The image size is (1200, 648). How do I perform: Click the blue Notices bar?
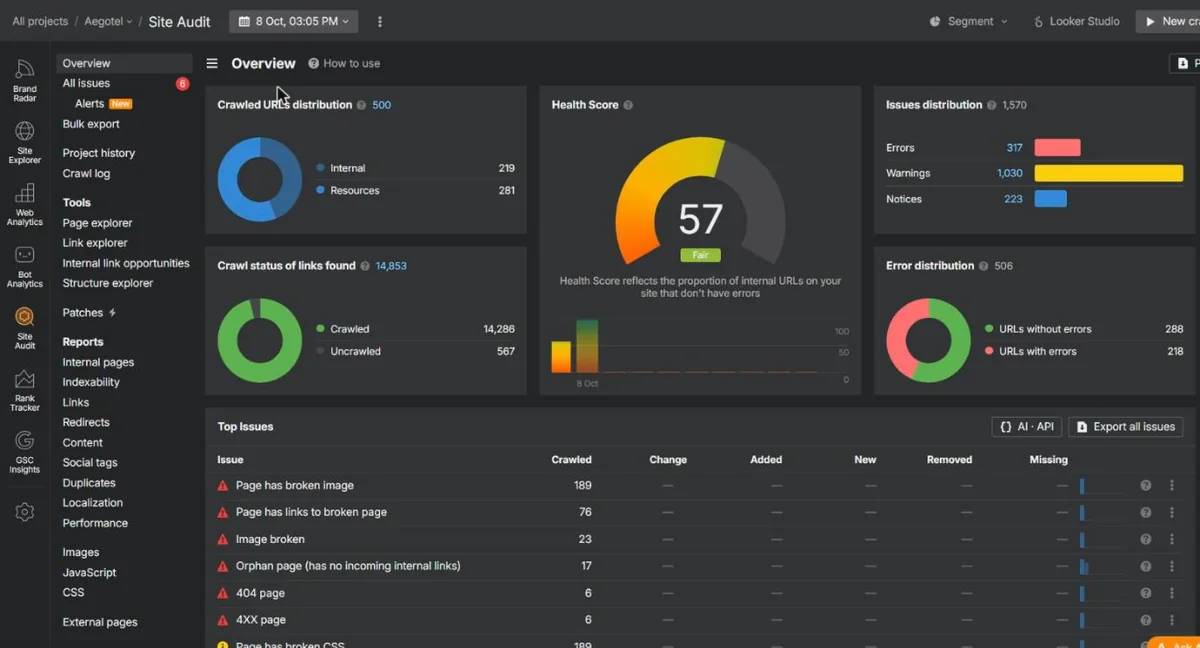pyautogui.click(x=1050, y=199)
